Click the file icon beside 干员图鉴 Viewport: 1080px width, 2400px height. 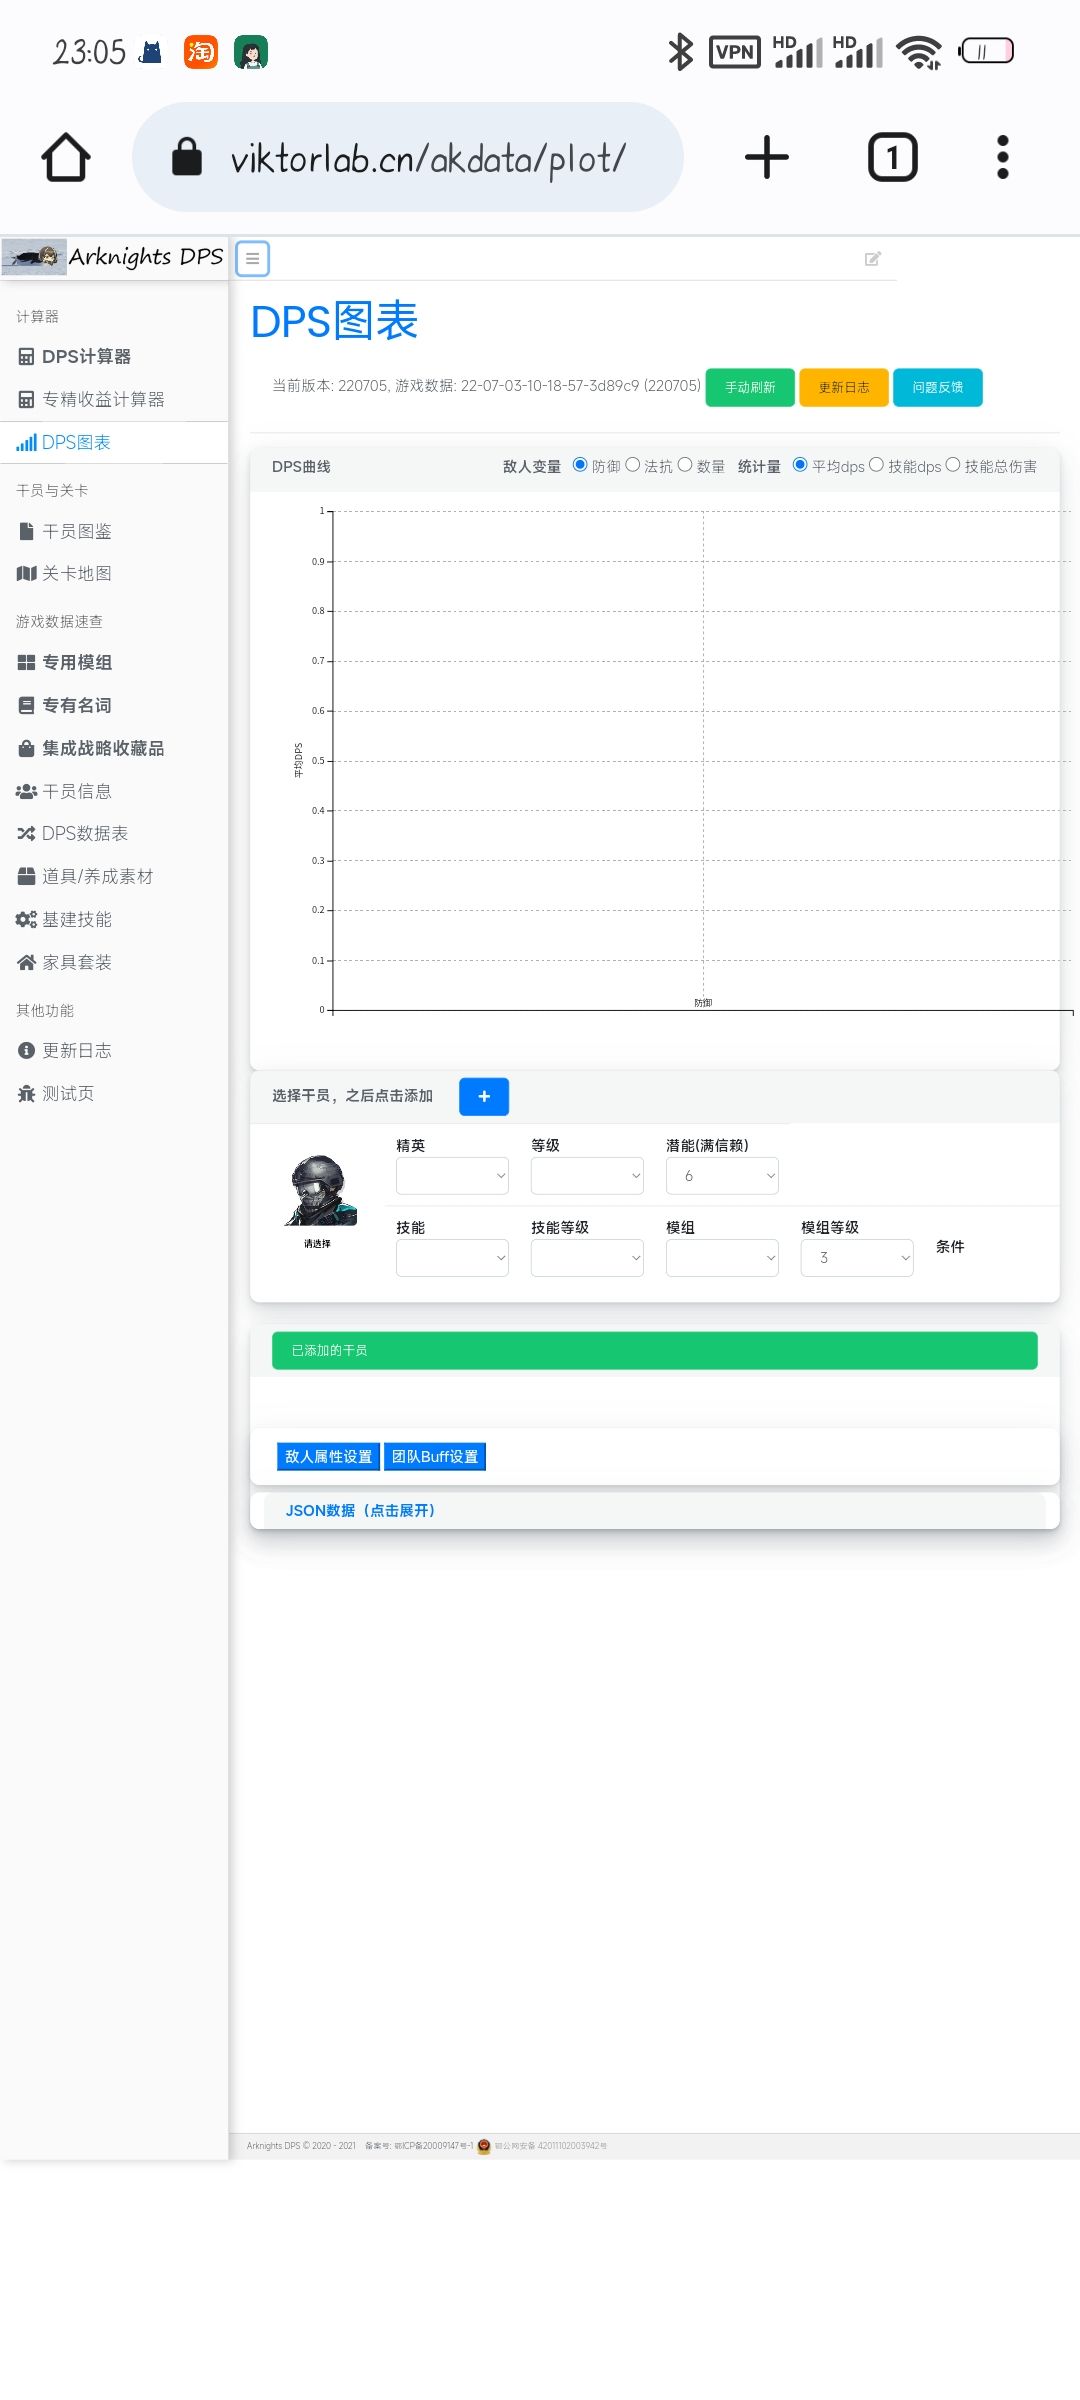[26, 531]
